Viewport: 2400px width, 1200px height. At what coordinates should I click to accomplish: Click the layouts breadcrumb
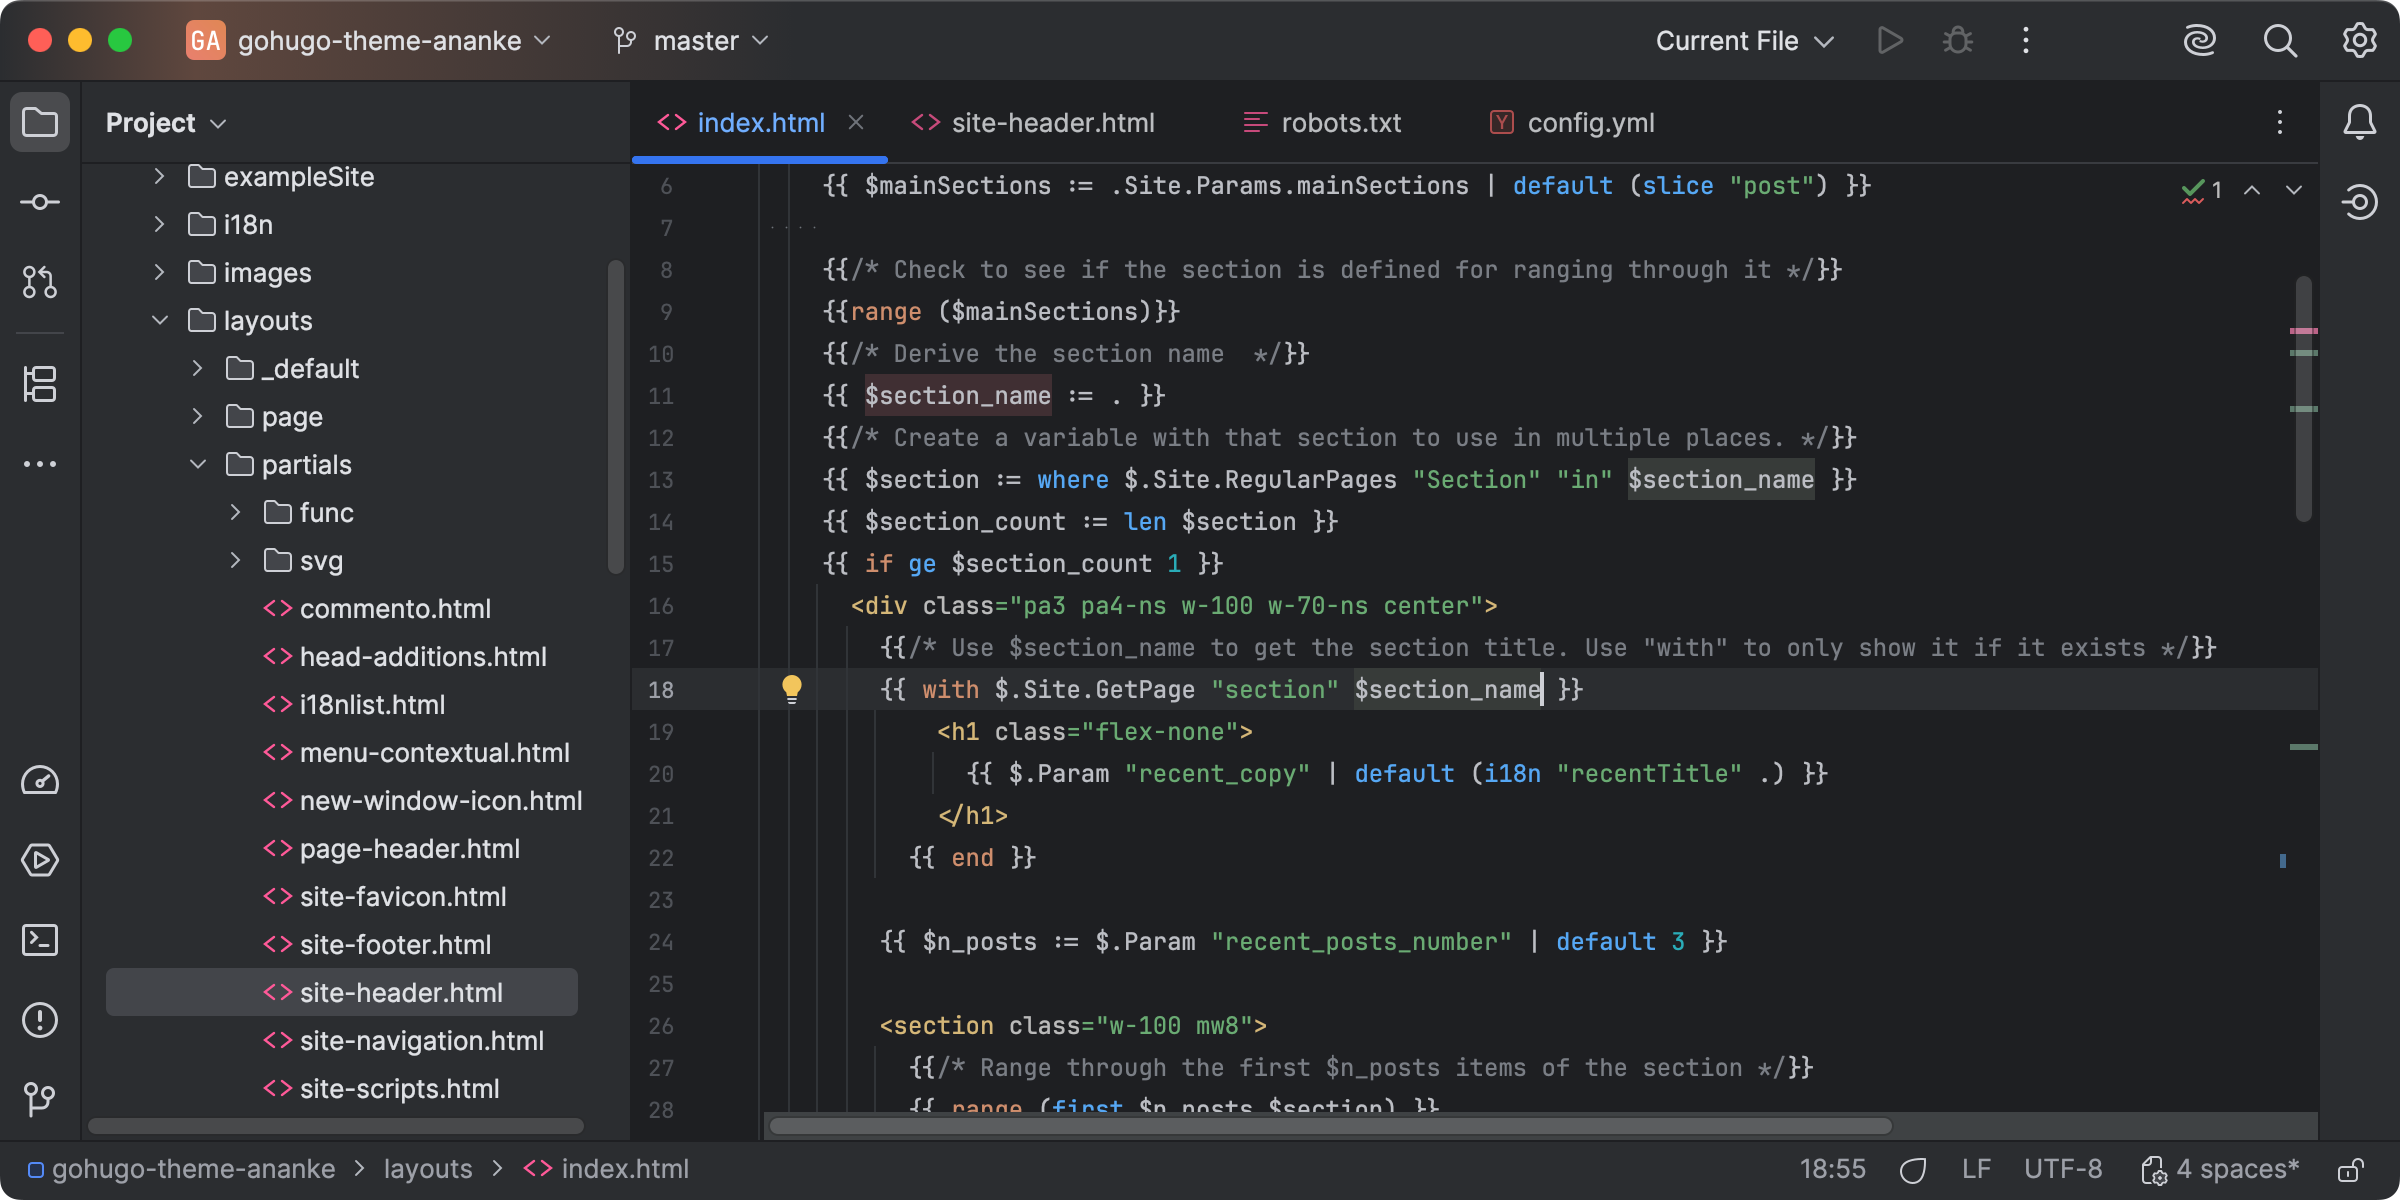427,1169
